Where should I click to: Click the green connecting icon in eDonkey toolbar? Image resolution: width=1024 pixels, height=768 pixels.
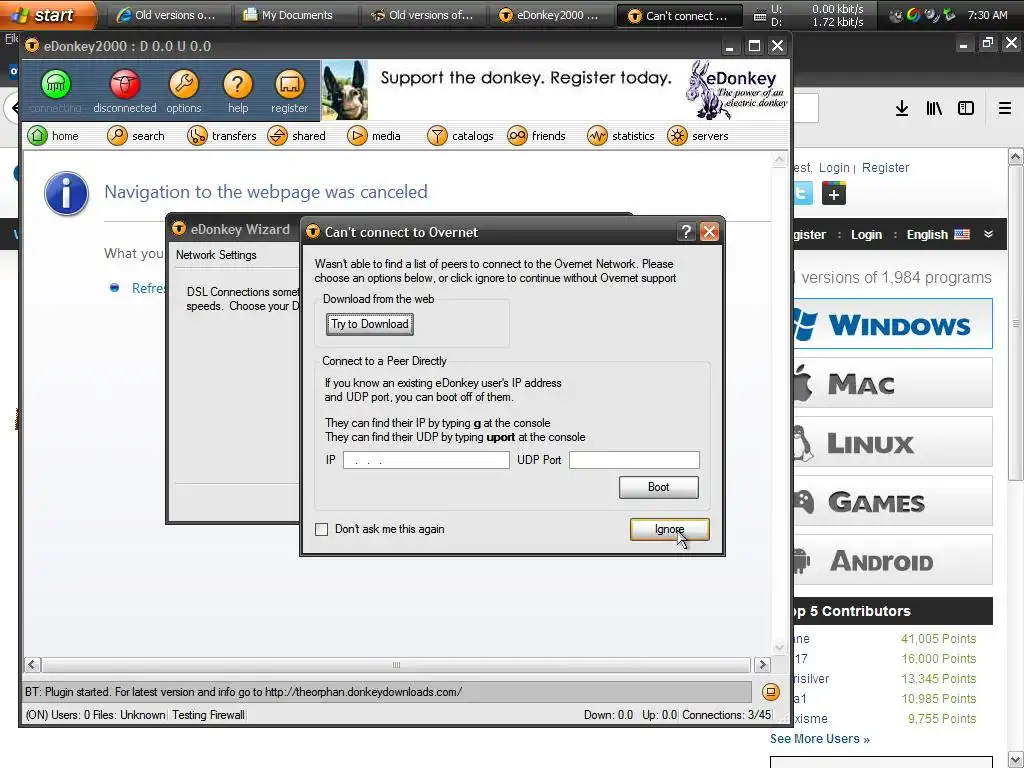pos(56,84)
